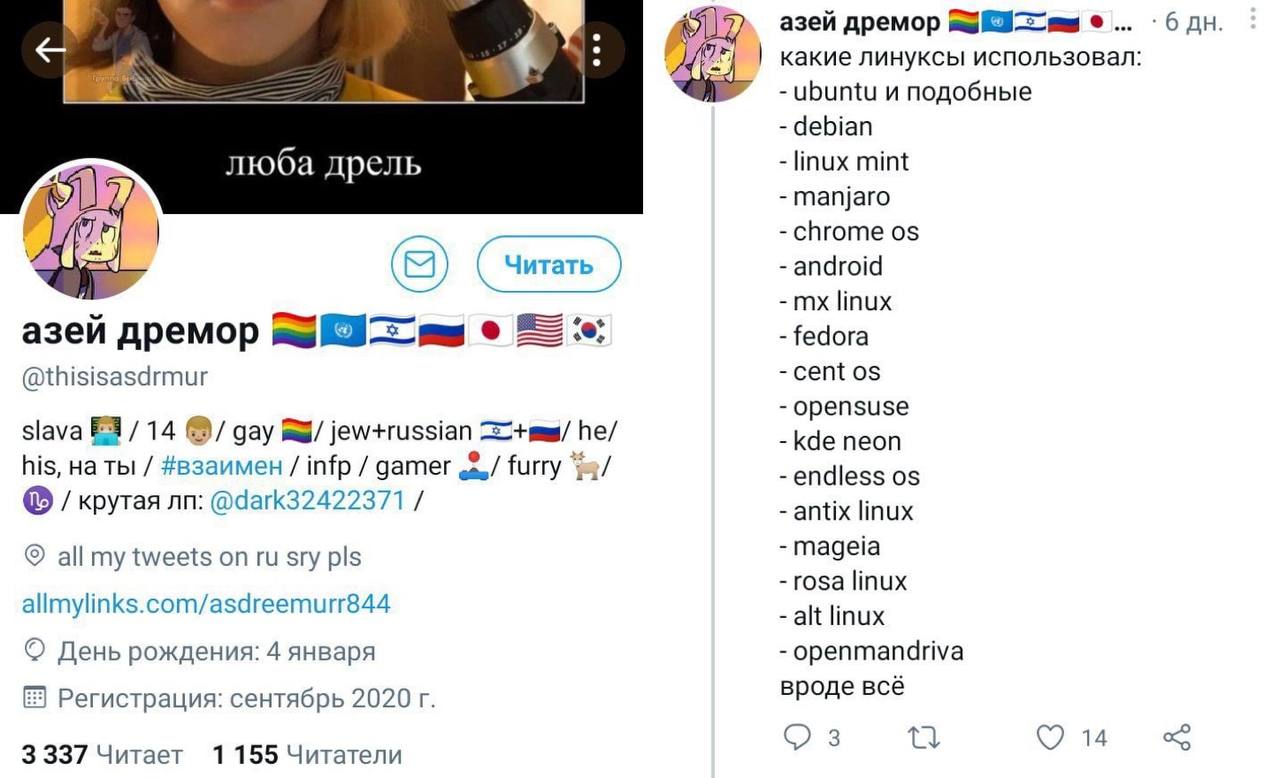Screen dimensions: 1280x778
Task: Open the allmylinks.com/asdreemurr844 link
Action: pyautogui.click(x=206, y=604)
